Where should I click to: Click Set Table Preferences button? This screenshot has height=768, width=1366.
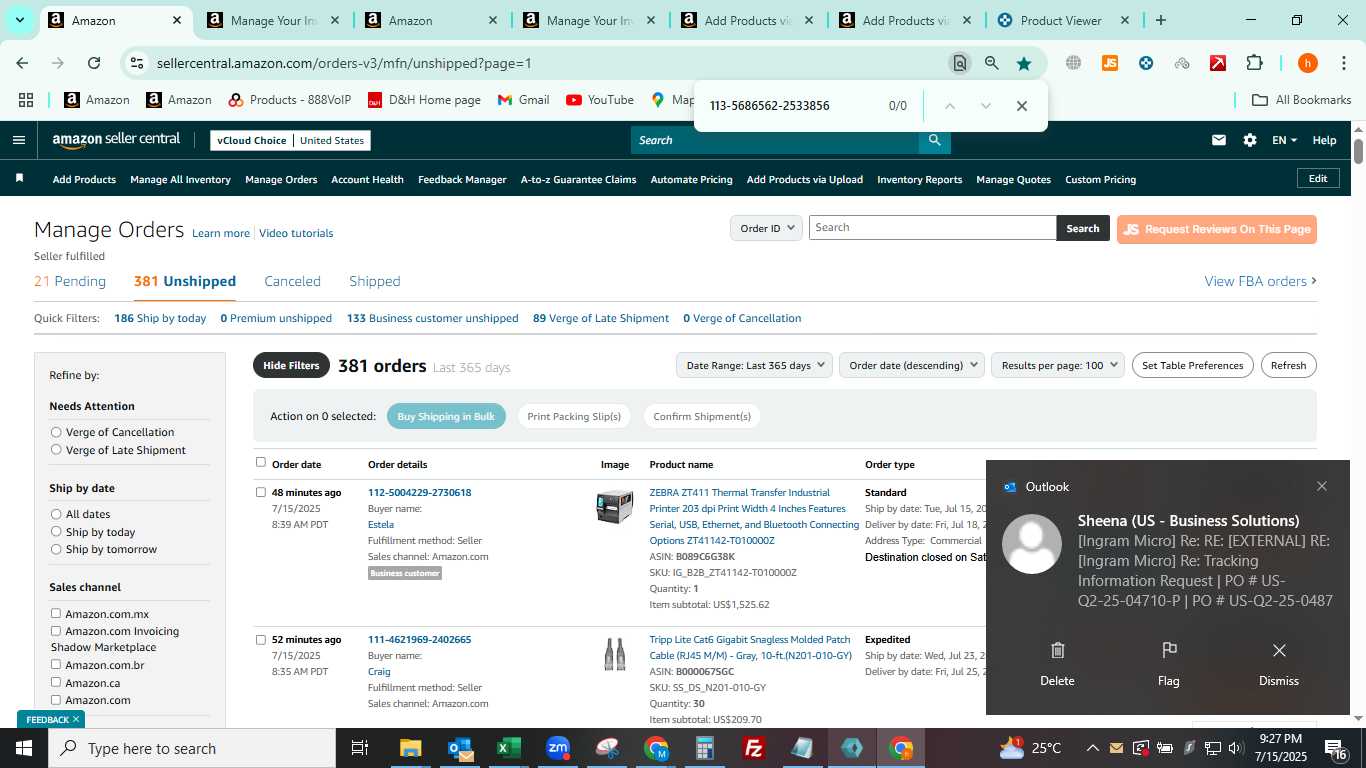pos(1192,365)
